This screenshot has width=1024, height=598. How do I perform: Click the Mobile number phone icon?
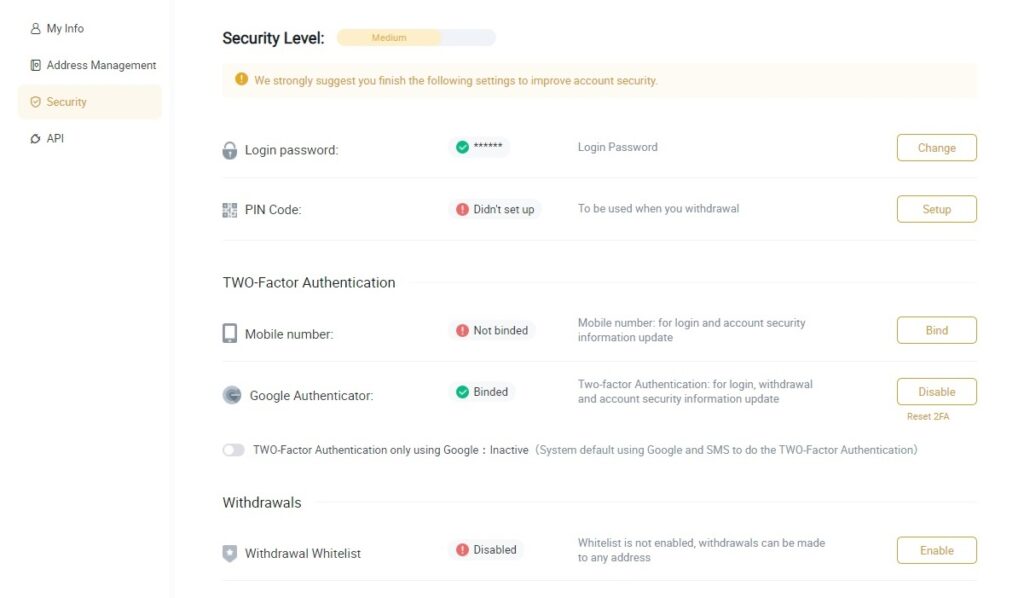click(230, 333)
